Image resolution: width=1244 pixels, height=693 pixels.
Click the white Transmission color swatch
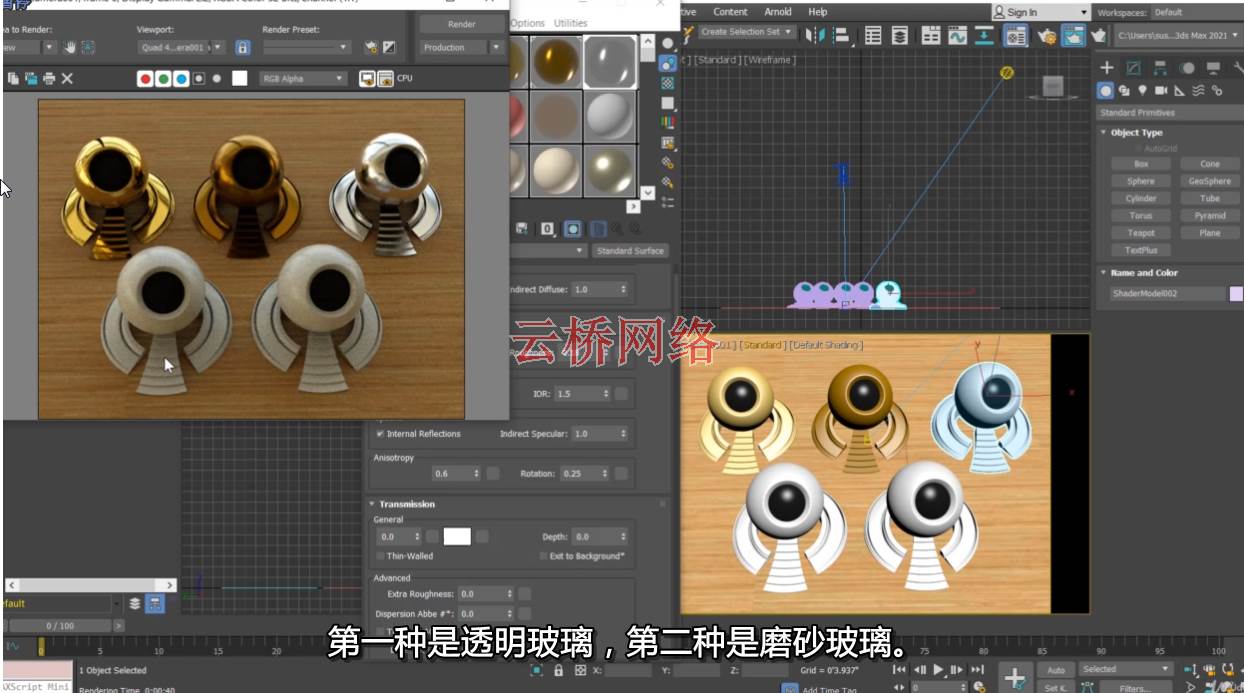(457, 537)
